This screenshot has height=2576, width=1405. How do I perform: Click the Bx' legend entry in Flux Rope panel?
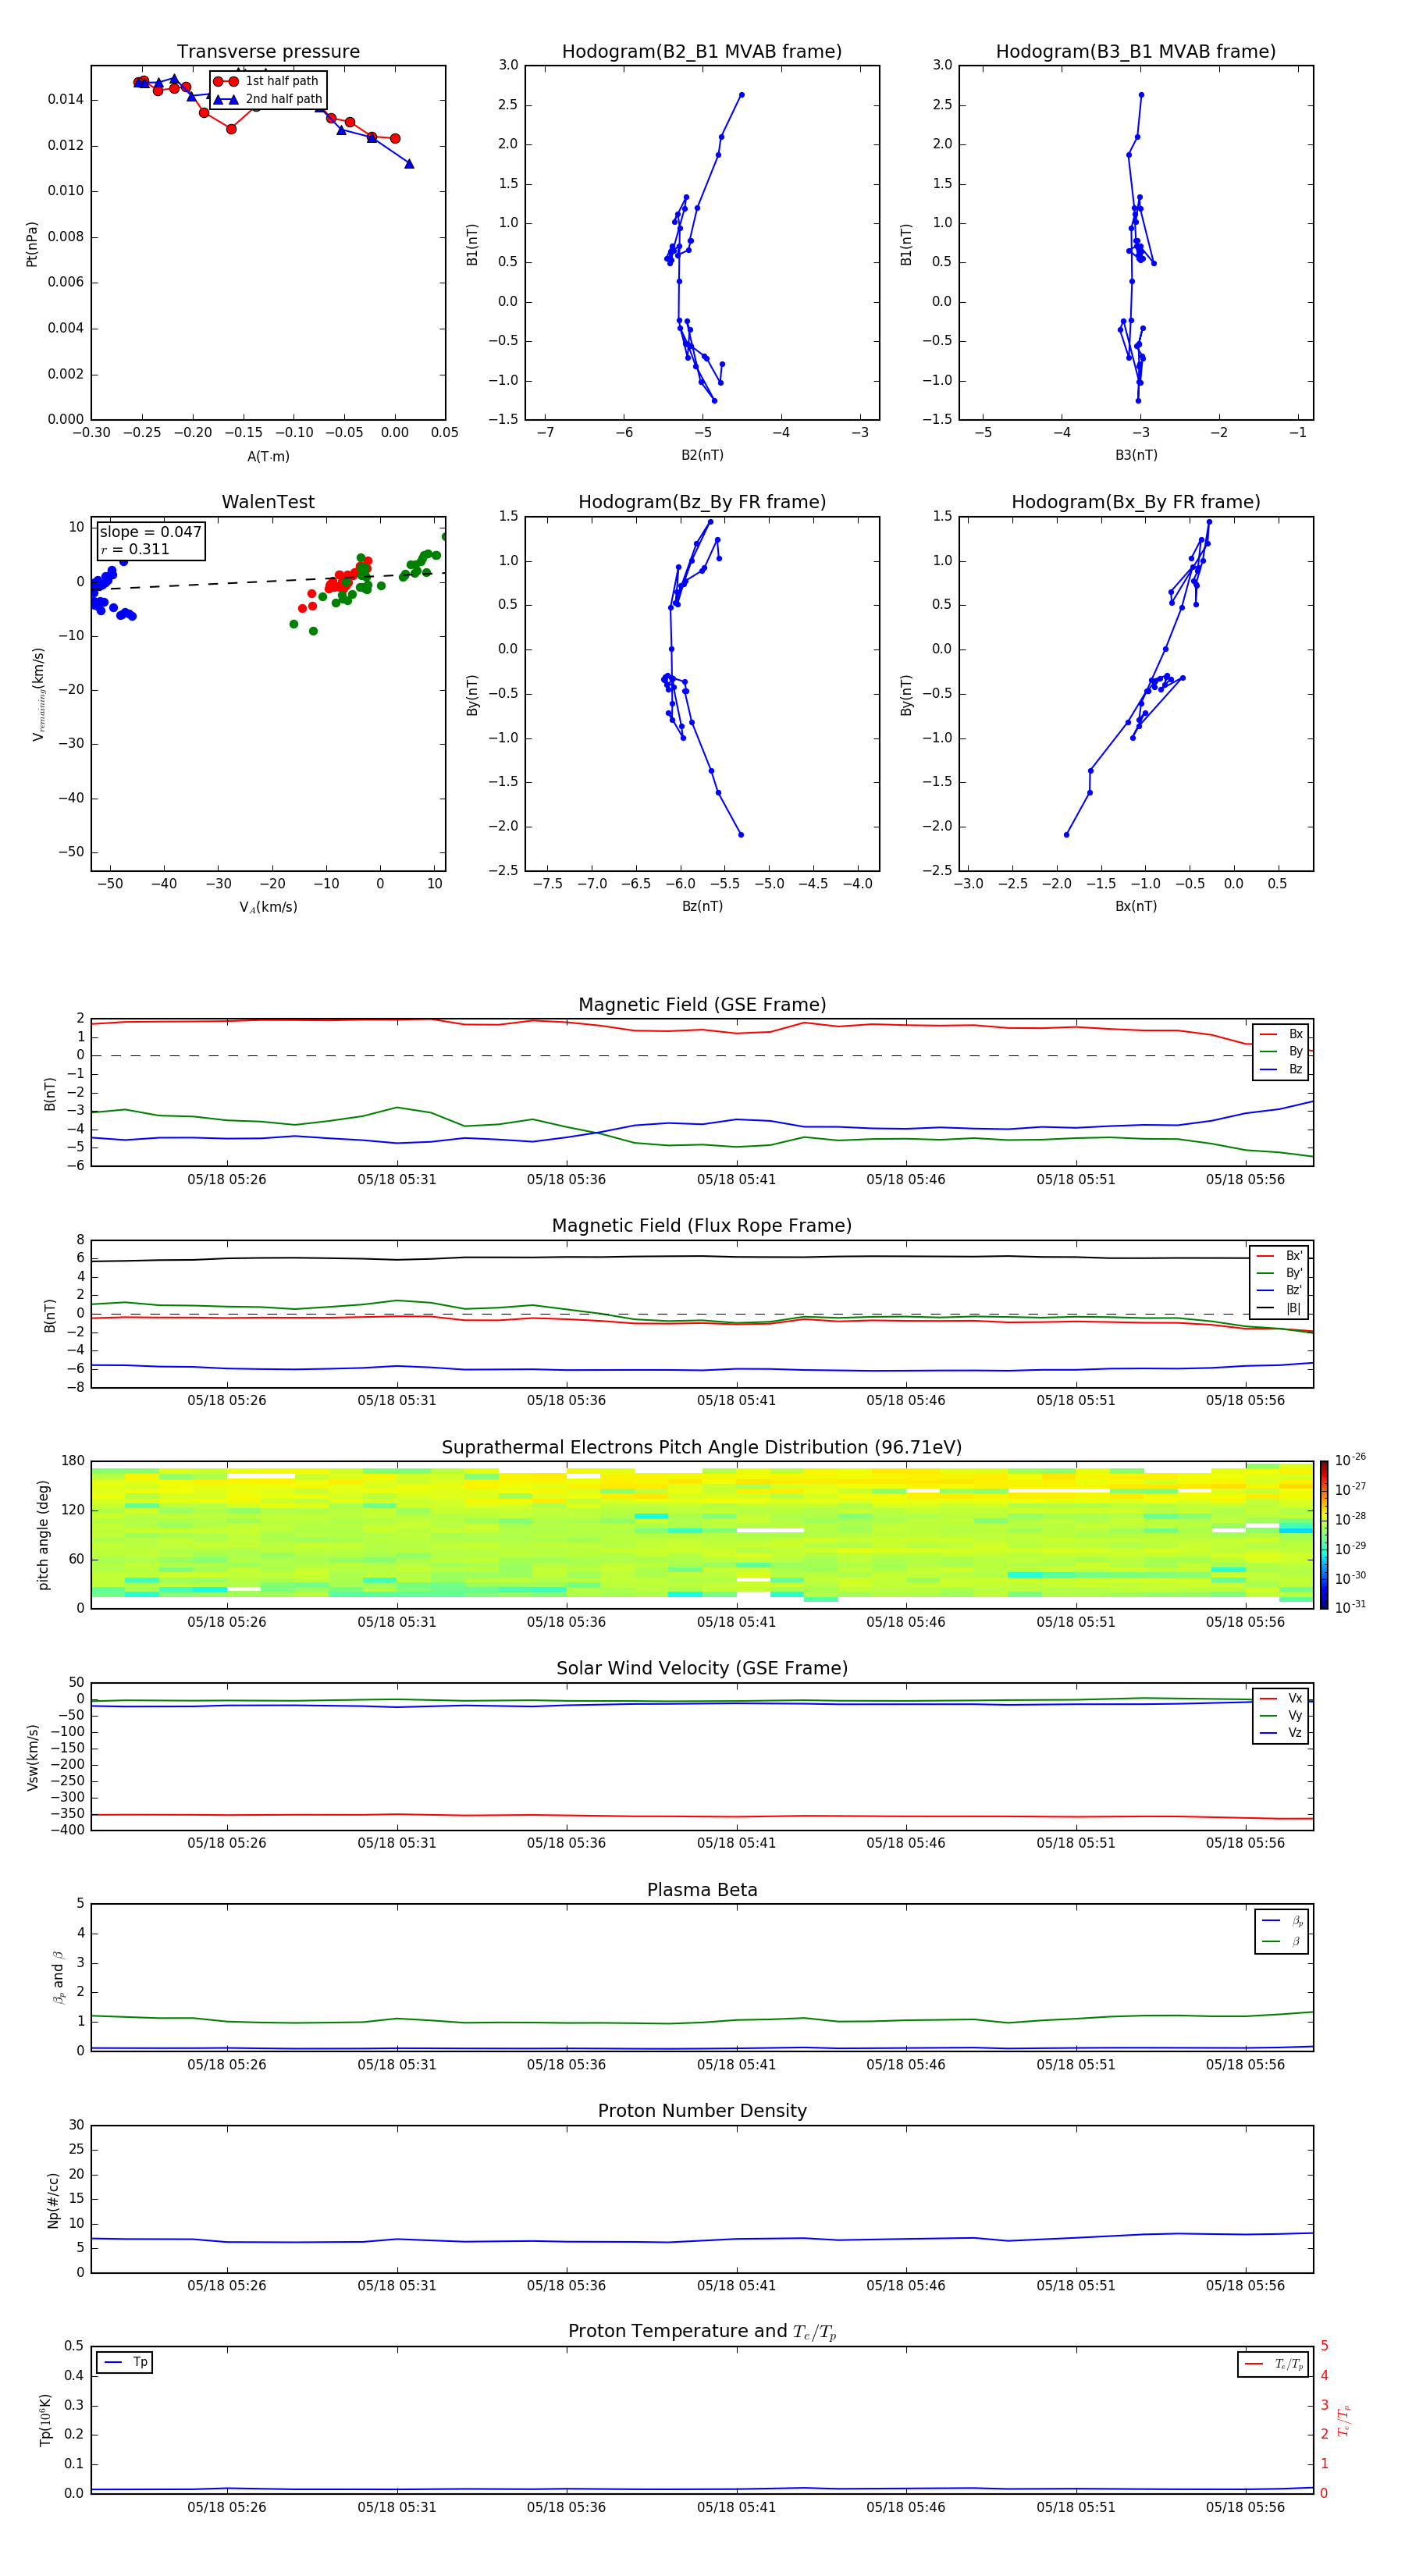pyautogui.click(x=1279, y=1256)
